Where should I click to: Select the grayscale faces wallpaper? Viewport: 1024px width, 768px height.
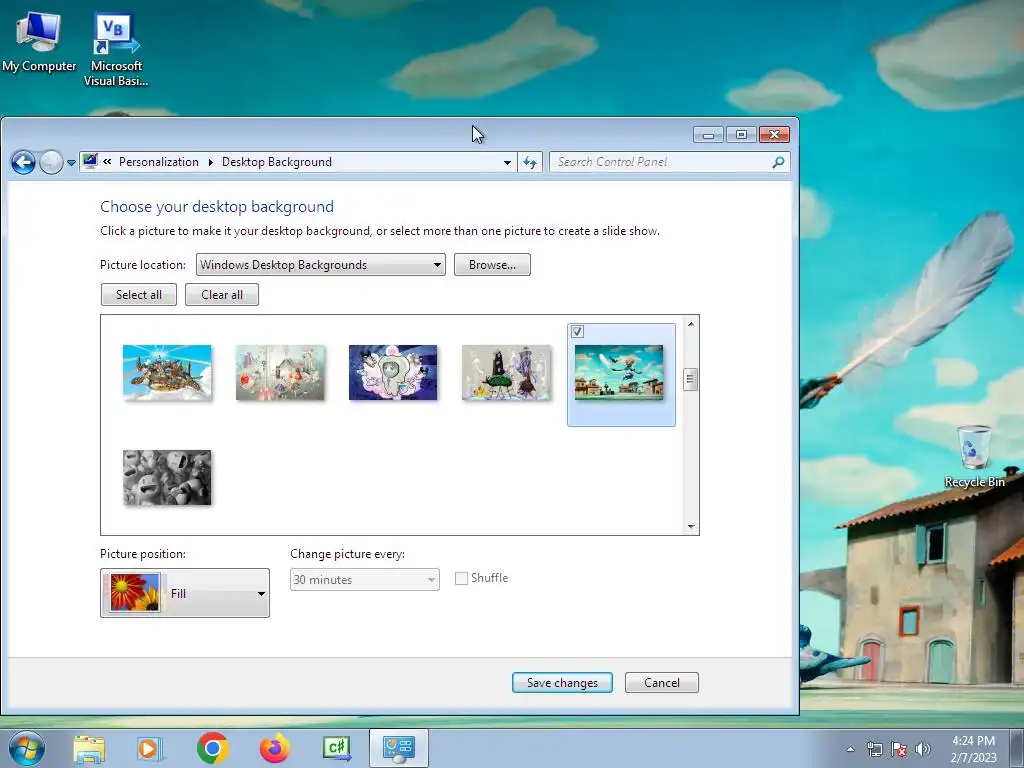(x=167, y=477)
